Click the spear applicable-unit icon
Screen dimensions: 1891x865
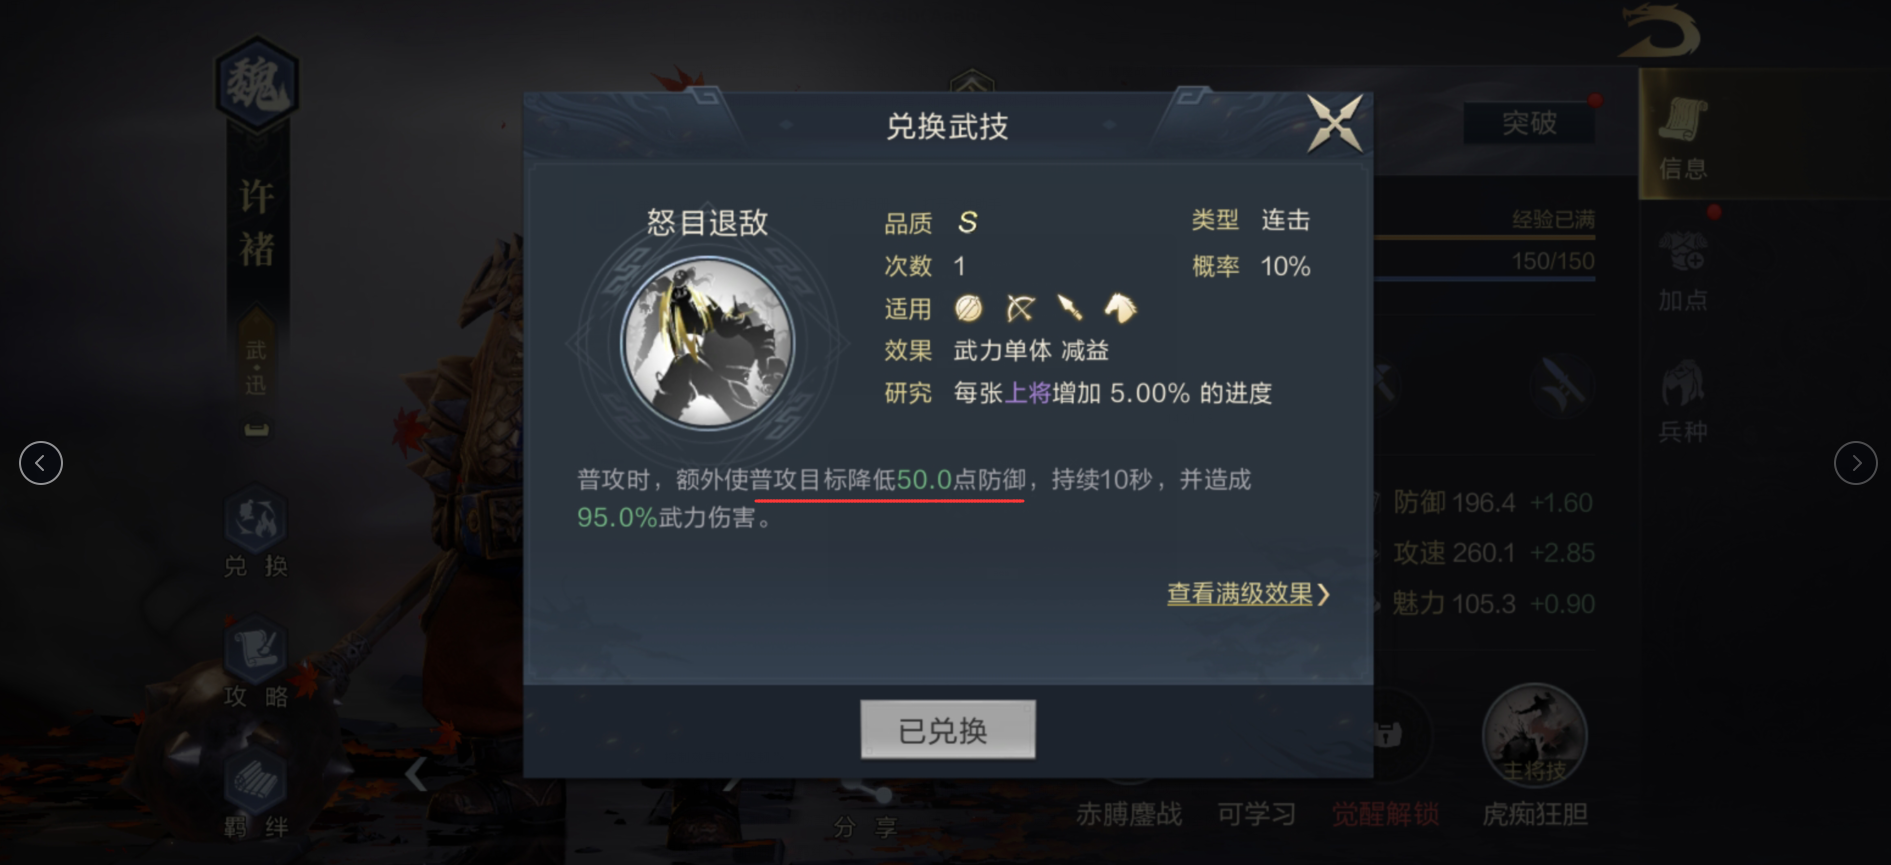1070,309
